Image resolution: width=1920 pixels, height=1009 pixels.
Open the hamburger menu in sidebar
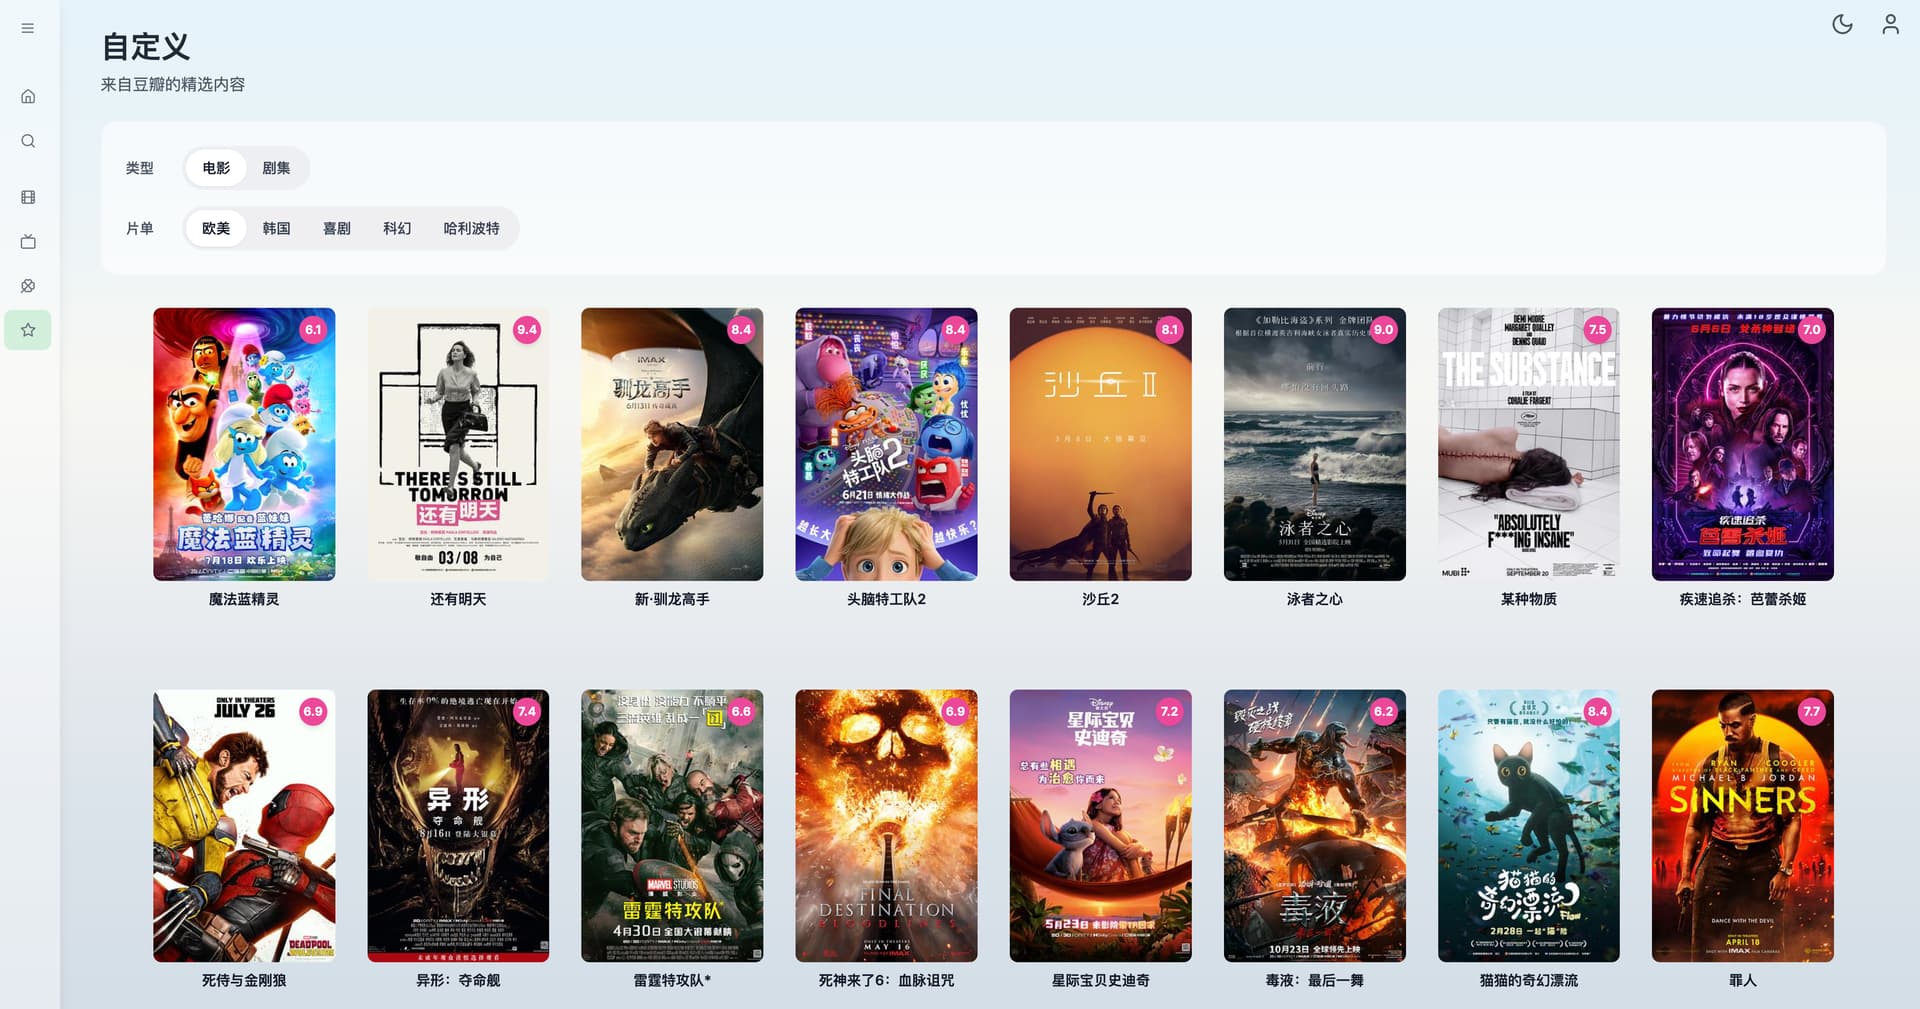tap(28, 28)
